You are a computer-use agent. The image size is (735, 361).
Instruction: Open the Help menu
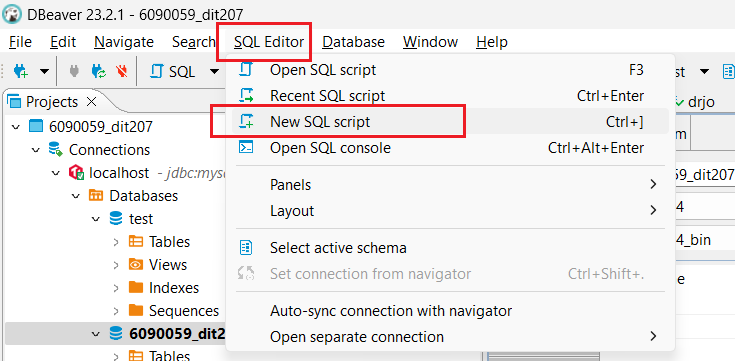click(492, 42)
